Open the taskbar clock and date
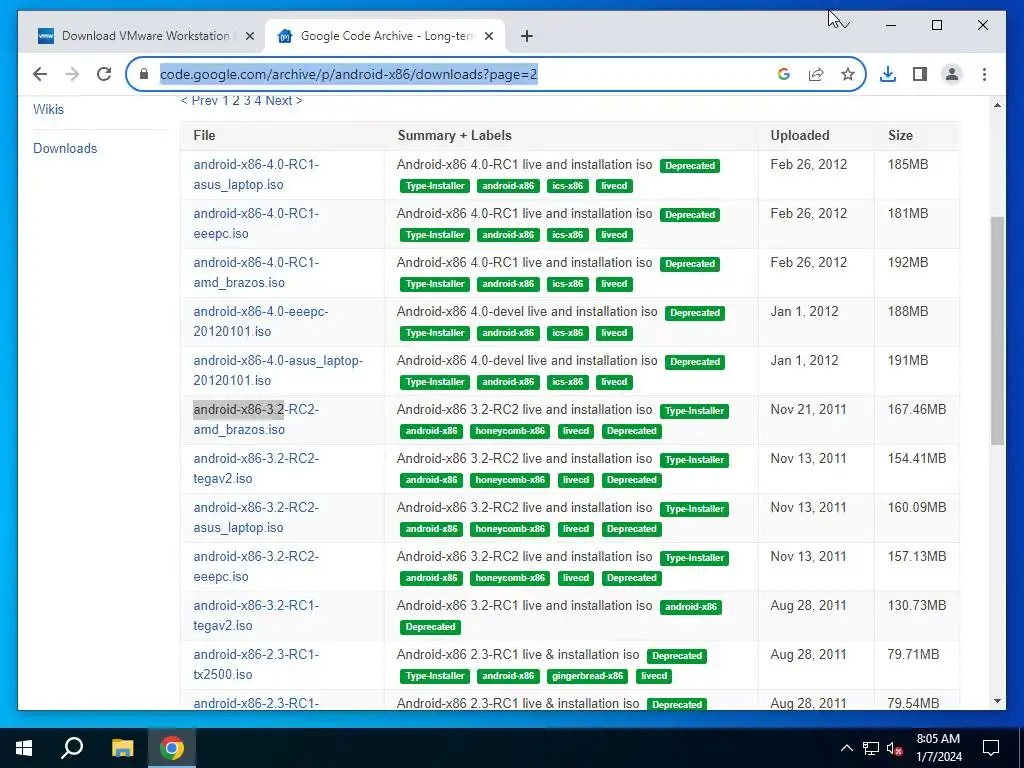 click(x=938, y=748)
